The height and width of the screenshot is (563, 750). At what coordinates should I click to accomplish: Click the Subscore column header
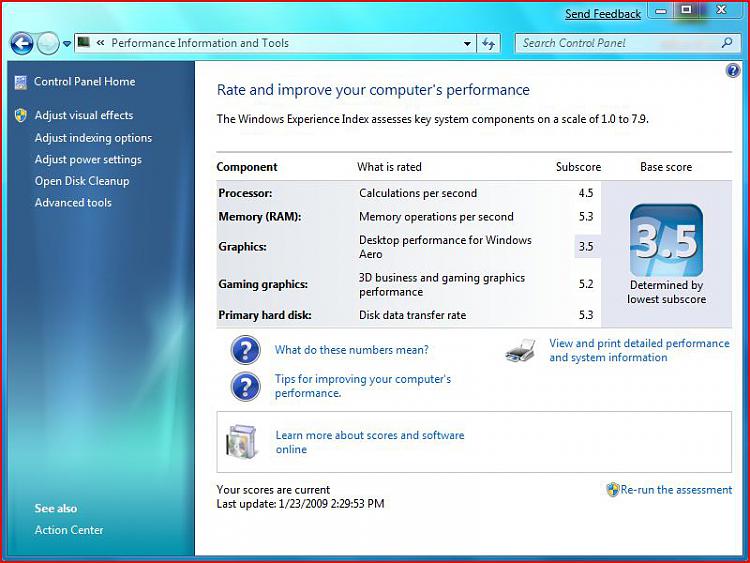[578, 167]
